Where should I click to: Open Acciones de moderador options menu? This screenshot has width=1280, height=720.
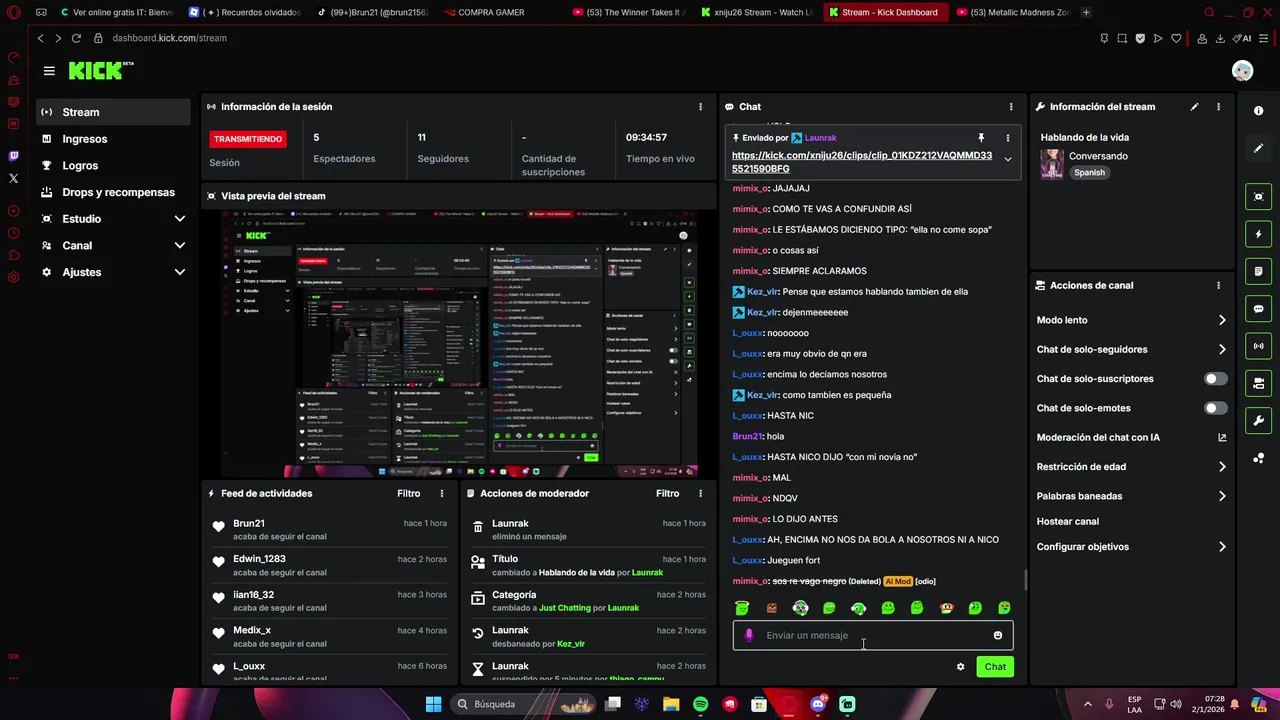701,494
